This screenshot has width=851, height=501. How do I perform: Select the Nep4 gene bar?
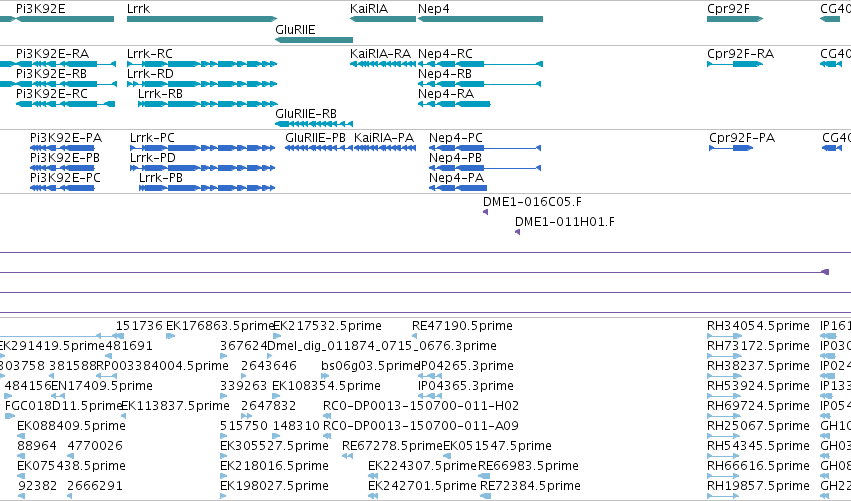pos(480,19)
